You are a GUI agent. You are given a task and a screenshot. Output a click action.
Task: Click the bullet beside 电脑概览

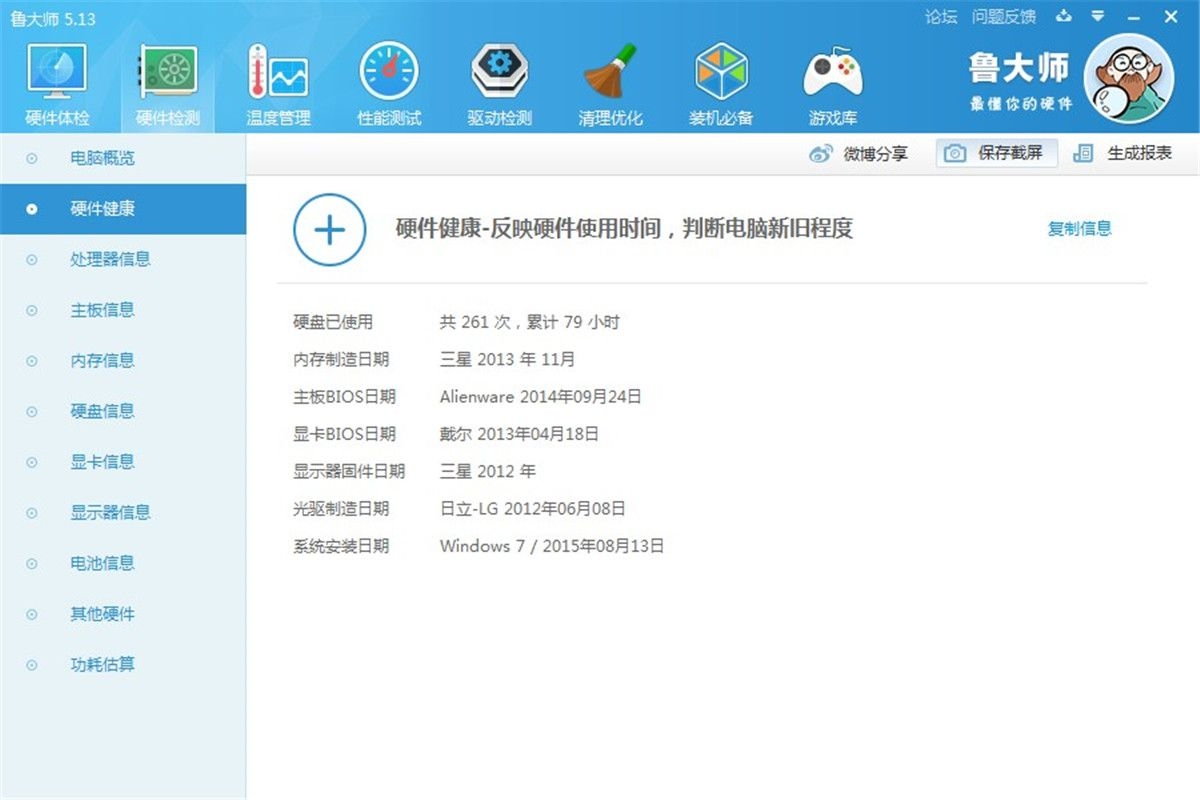(32, 159)
